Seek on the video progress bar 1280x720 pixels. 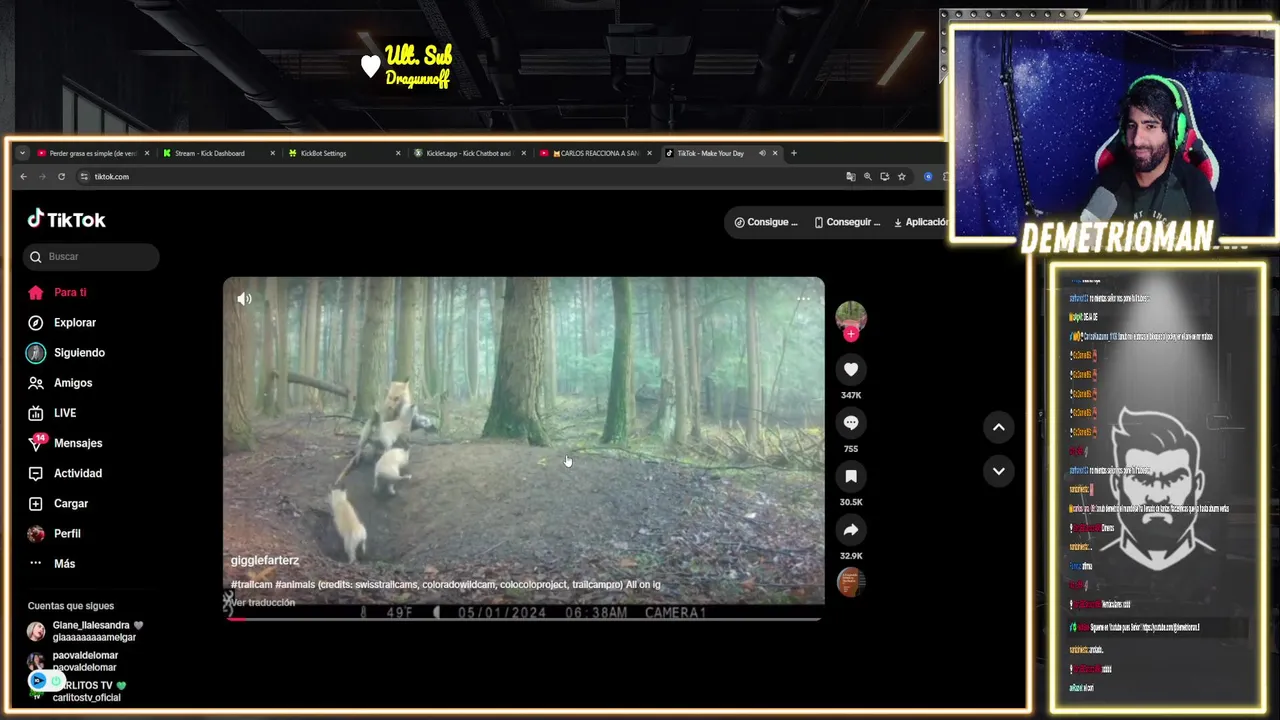coord(524,619)
